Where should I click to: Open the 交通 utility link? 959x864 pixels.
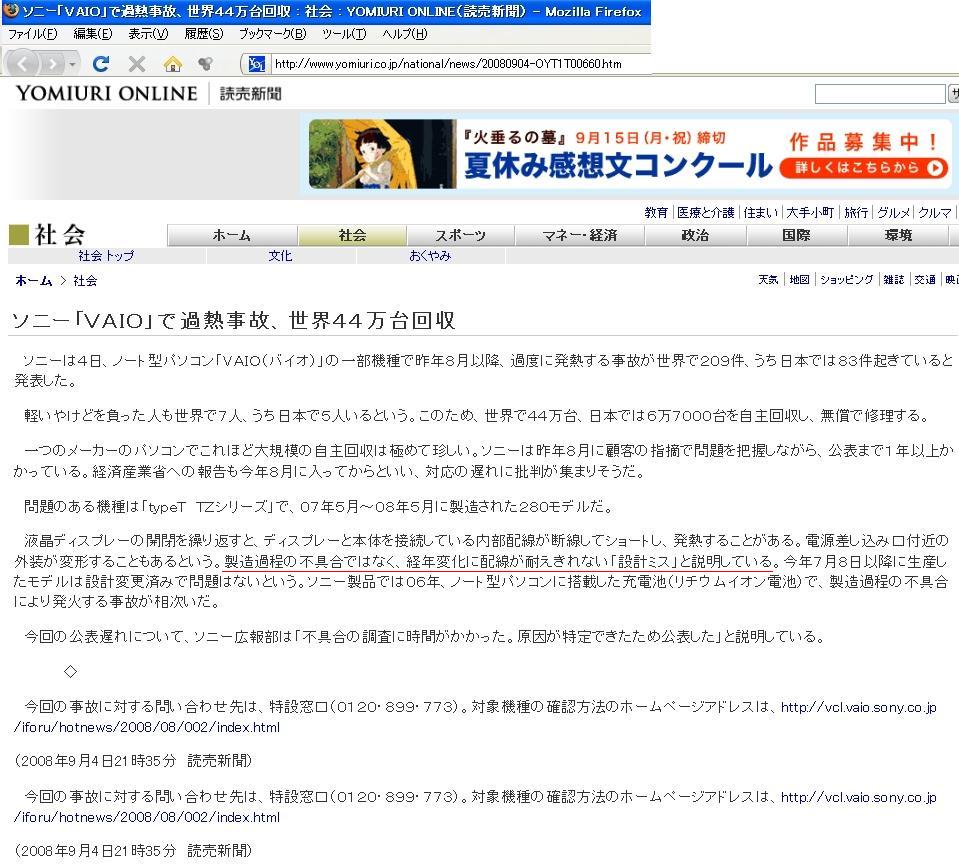[x=925, y=279]
